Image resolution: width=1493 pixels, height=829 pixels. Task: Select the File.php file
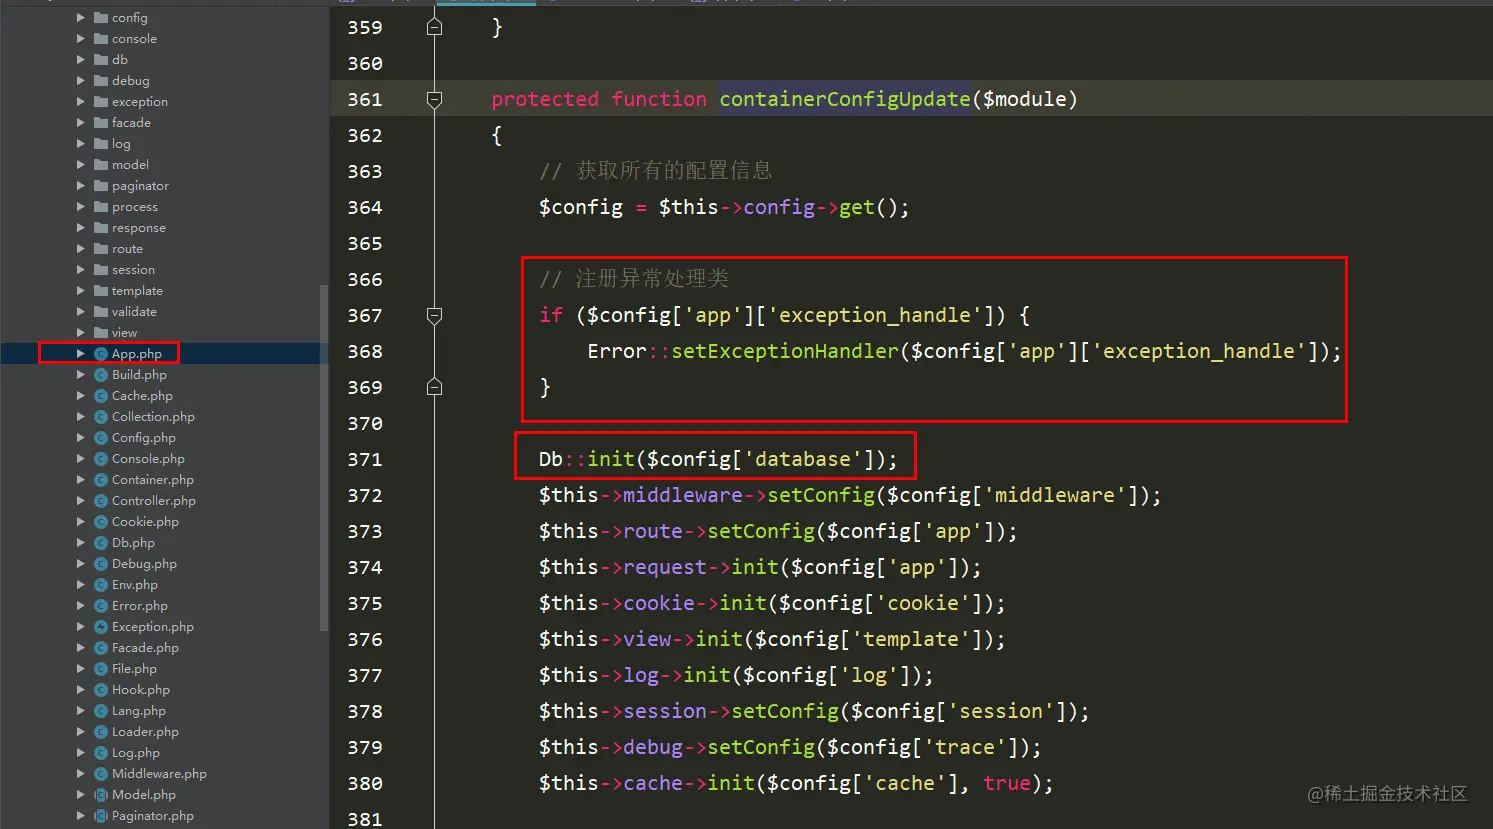click(134, 669)
